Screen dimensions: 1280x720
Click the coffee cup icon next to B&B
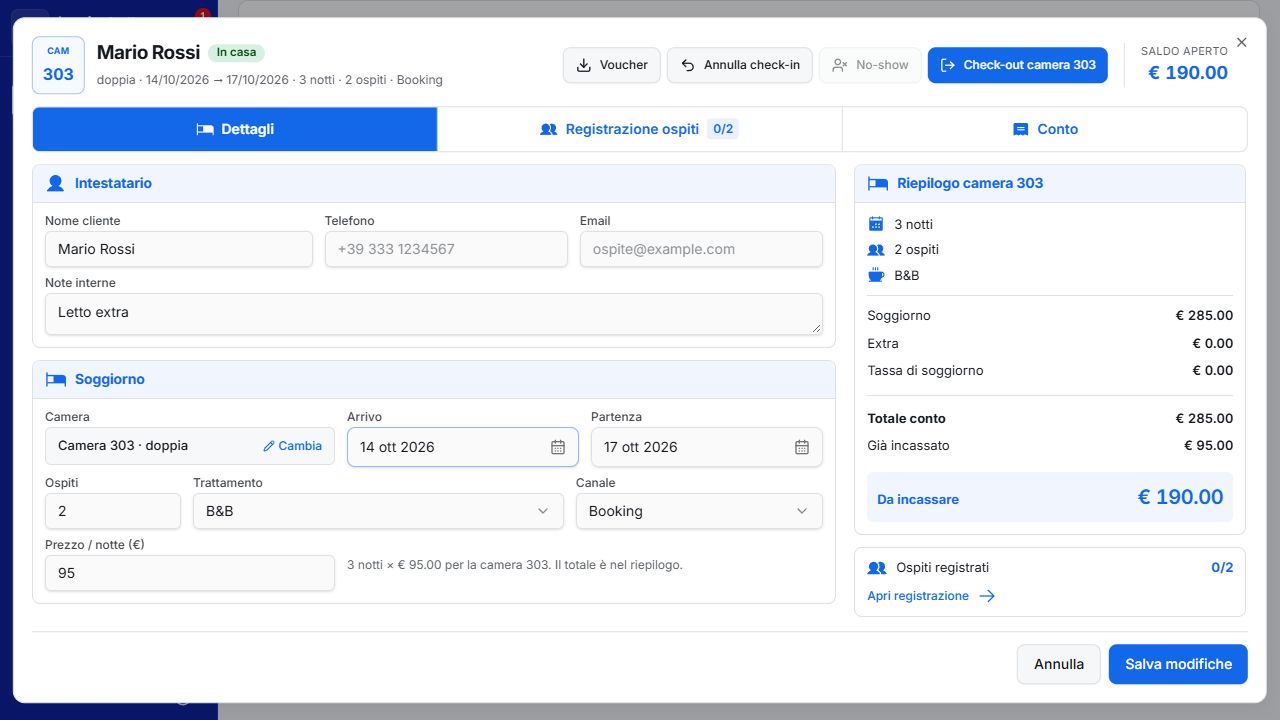click(x=876, y=275)
